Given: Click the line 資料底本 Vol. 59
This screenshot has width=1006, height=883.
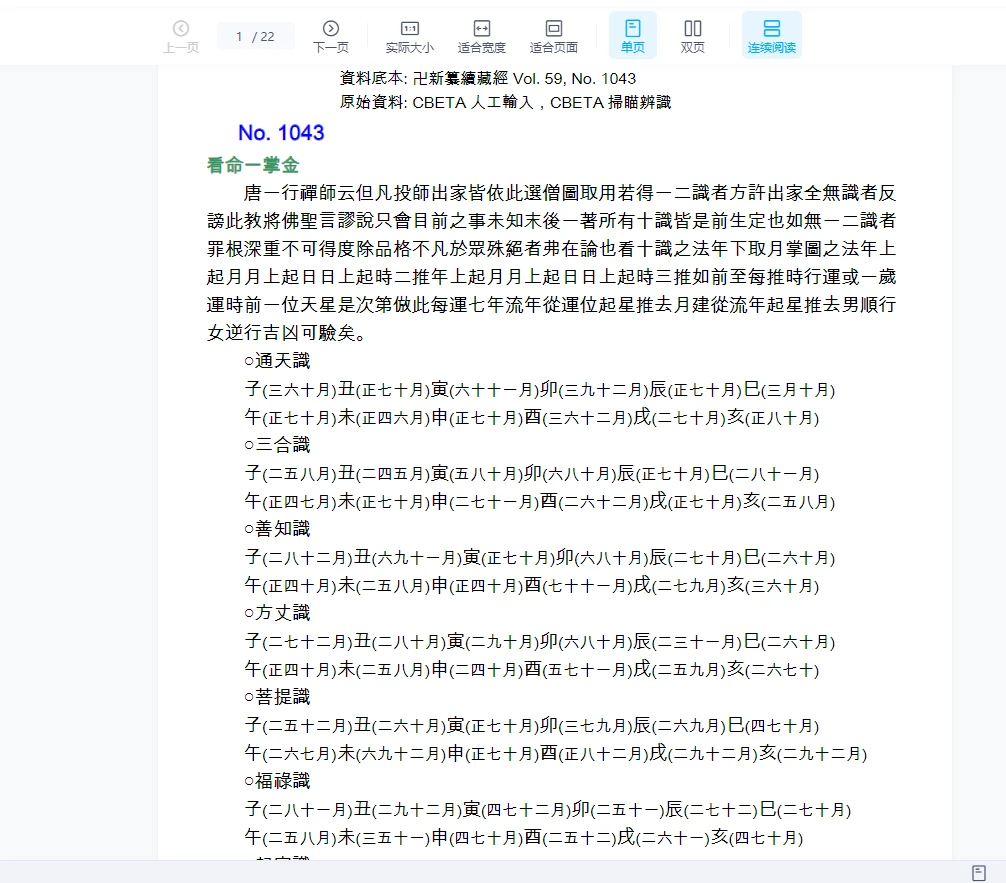Looking at the screenshot, I should click(x=488, y=78).
